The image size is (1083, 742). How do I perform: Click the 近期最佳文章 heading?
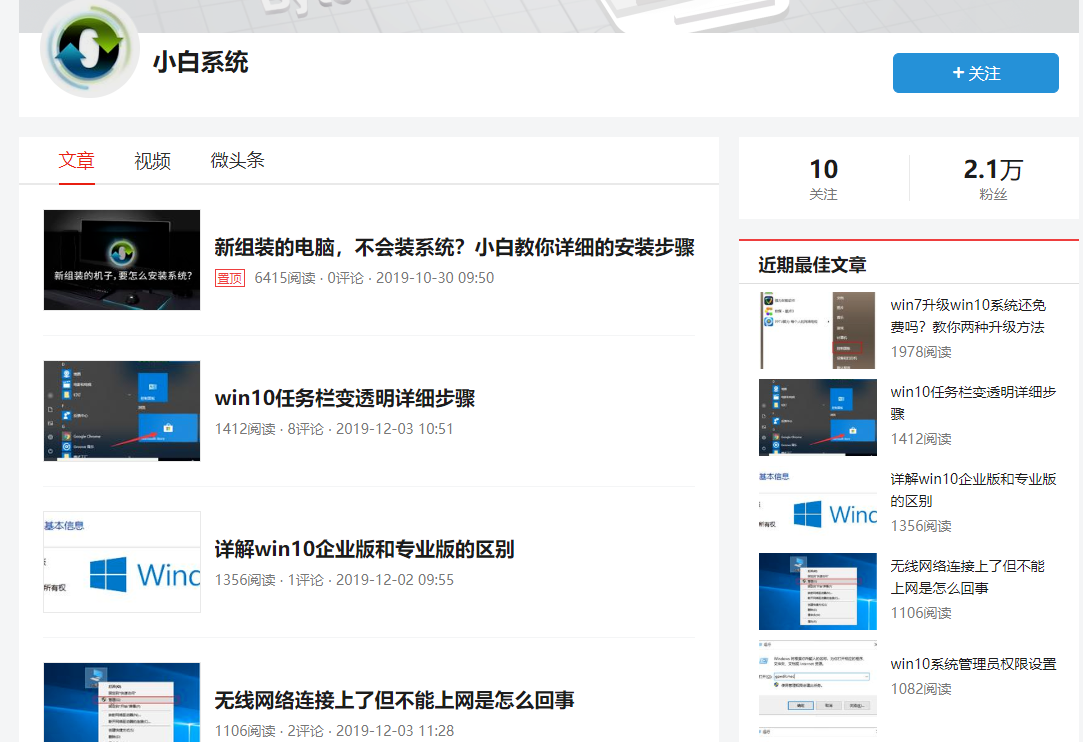pyautogui.click(x=812, y=265)
